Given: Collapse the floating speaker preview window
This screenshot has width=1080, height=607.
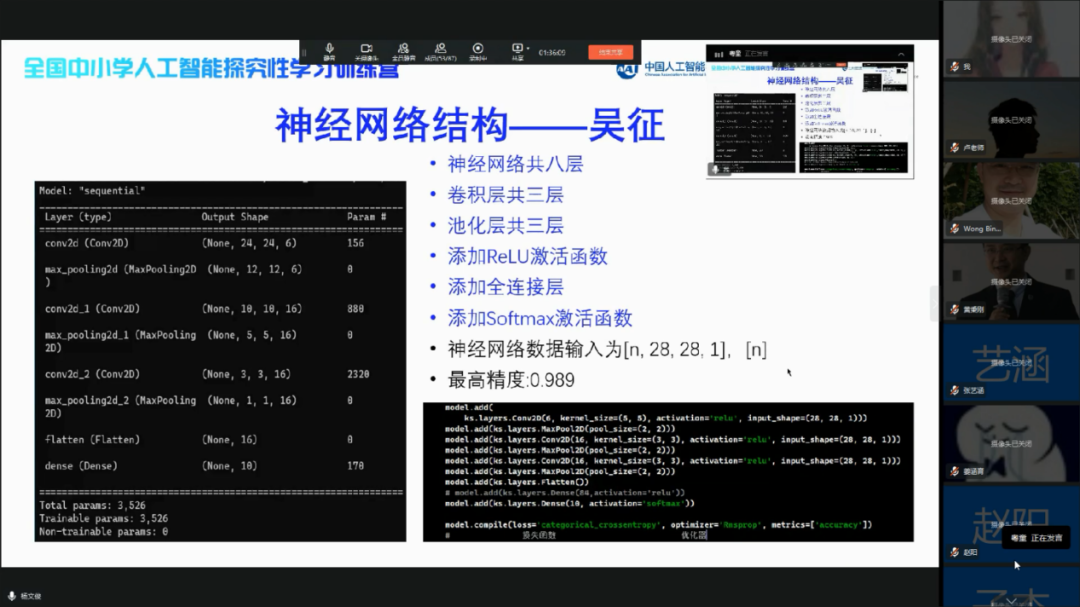Looking at the screenshot, I should [900, 53].
